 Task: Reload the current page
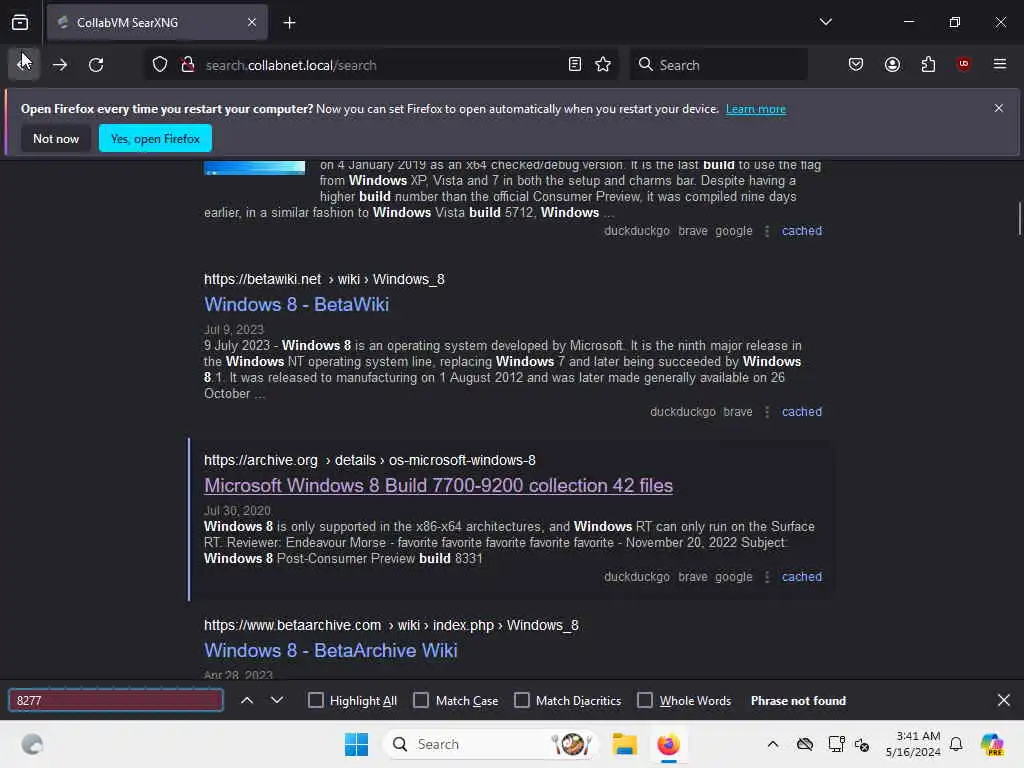click(96, 65)
